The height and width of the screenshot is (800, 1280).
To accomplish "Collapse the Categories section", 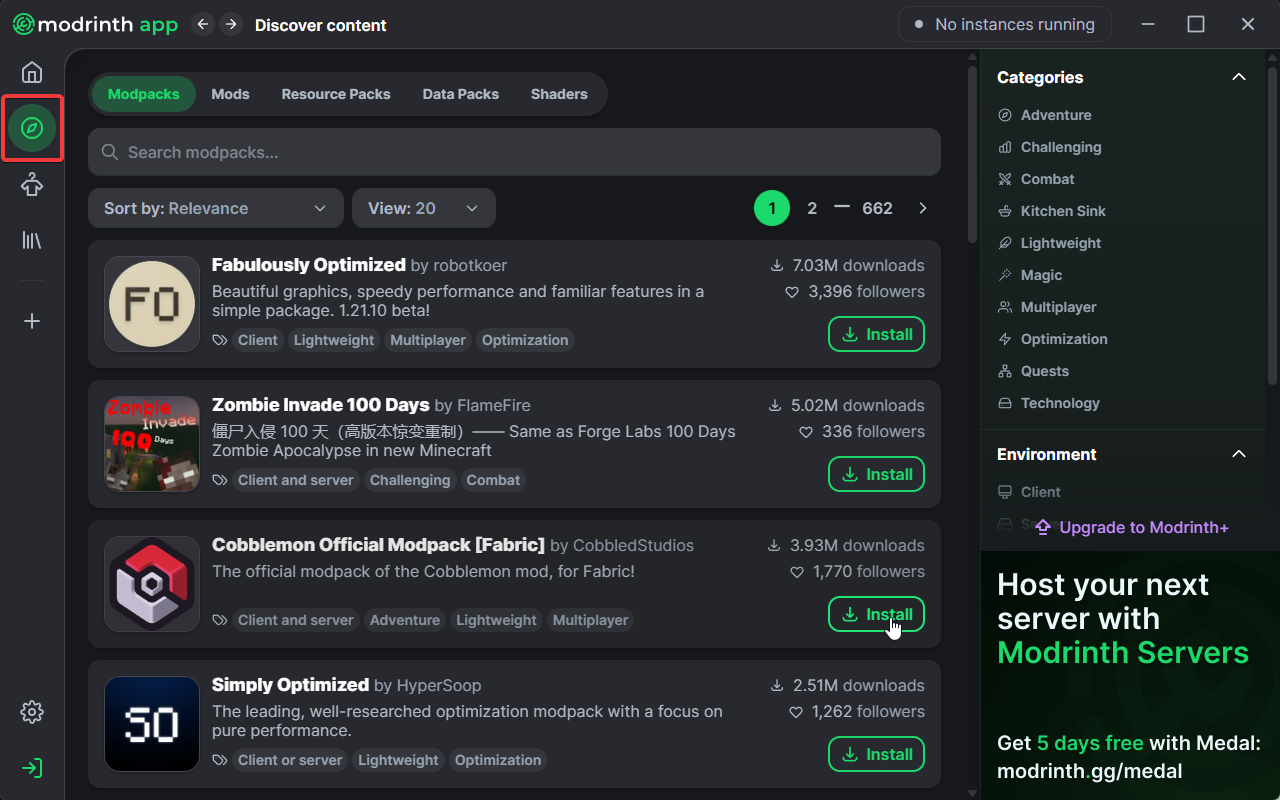I will [x=1239, y=77].
